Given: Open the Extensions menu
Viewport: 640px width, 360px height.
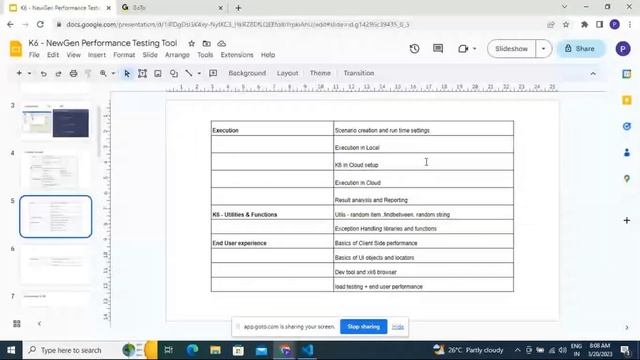Looking at the screenshot, I should (237, 55).
